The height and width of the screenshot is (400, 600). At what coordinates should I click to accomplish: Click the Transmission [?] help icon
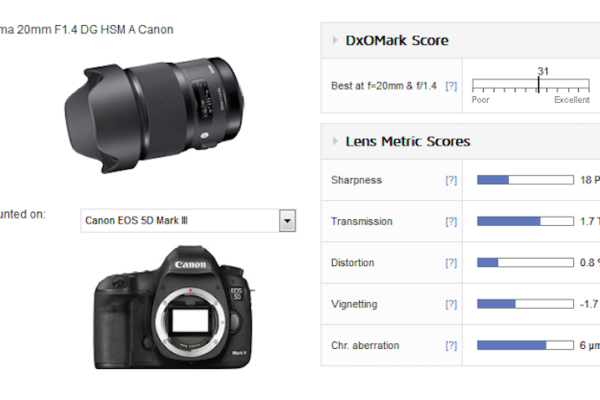click(451, 221)
